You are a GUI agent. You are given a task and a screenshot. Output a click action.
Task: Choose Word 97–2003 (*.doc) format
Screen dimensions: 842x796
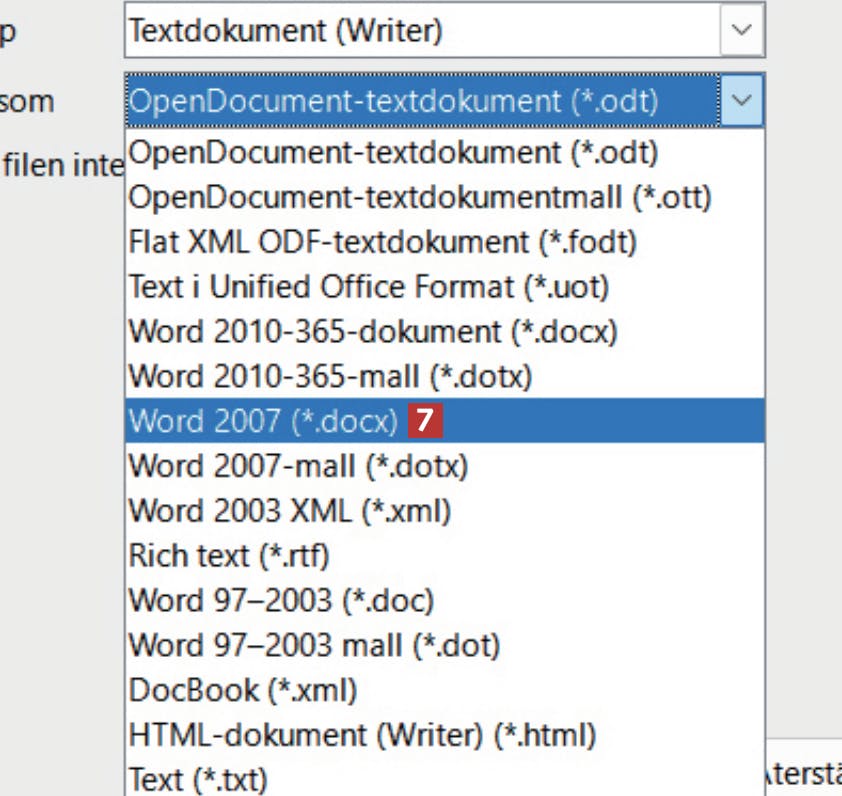click(281, 600)
